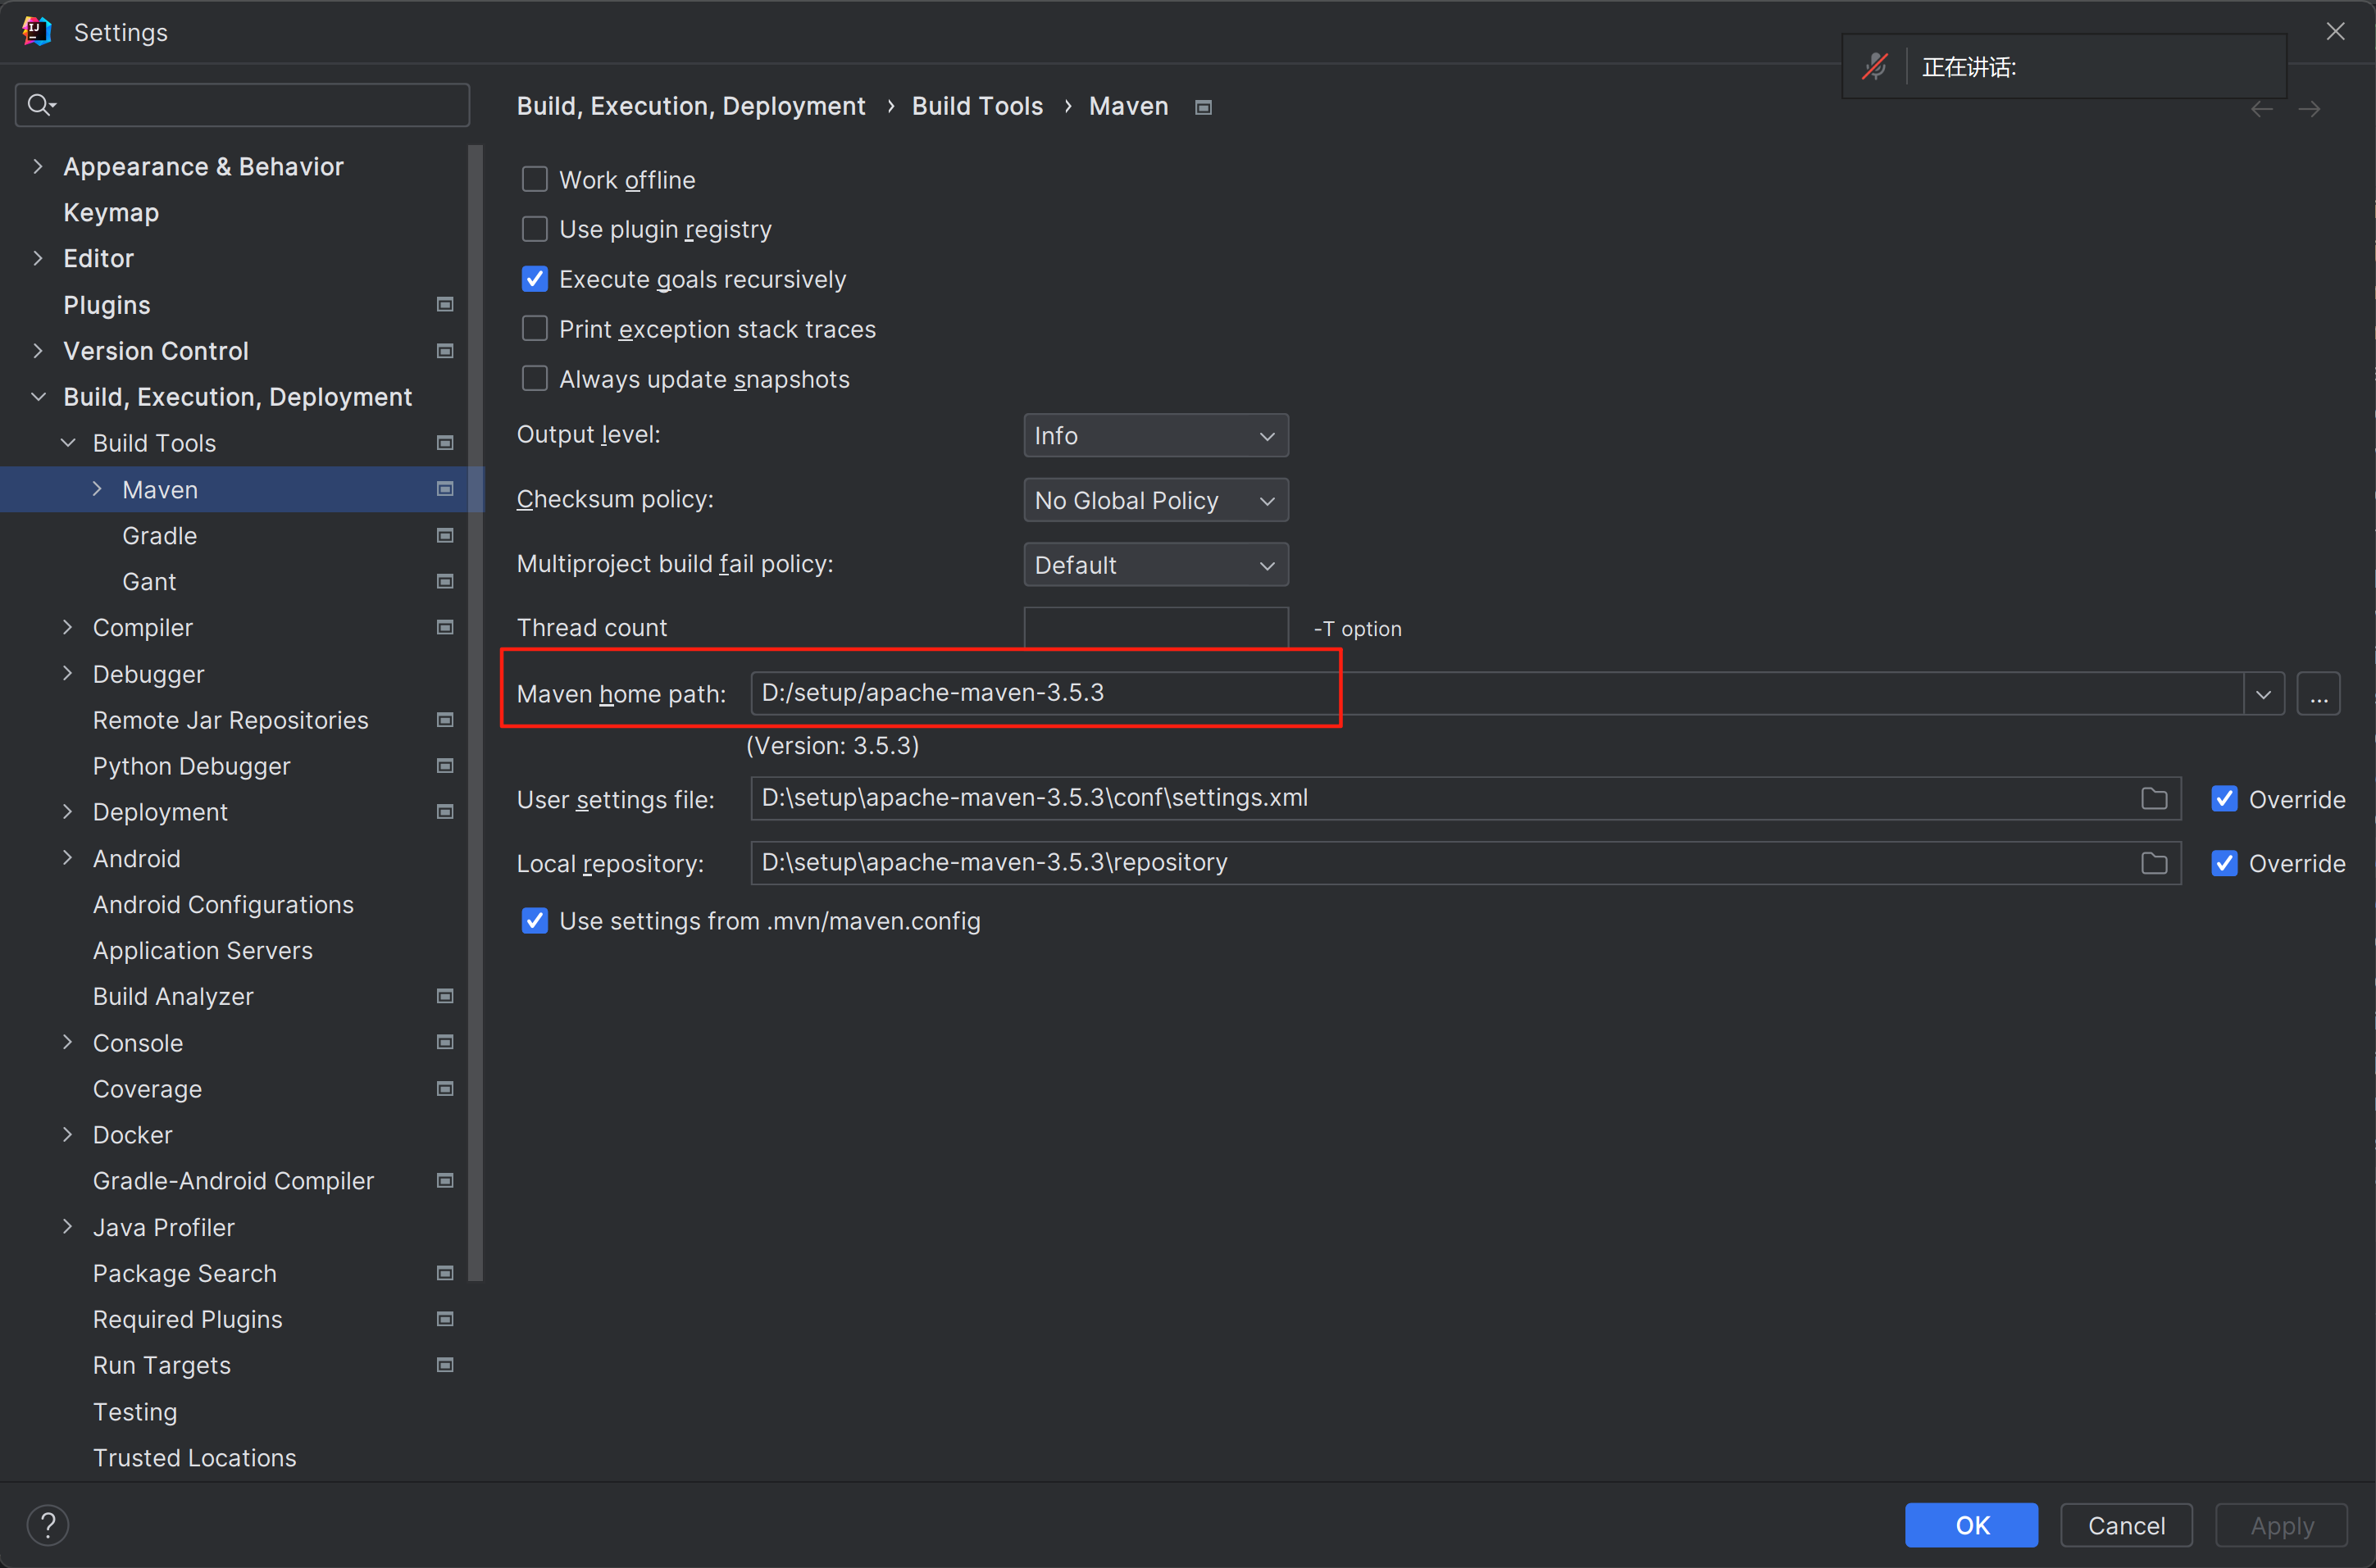2376x1568 pixels.
Task: Open Android Configurations settings page
Action: (x=223, y=904)
